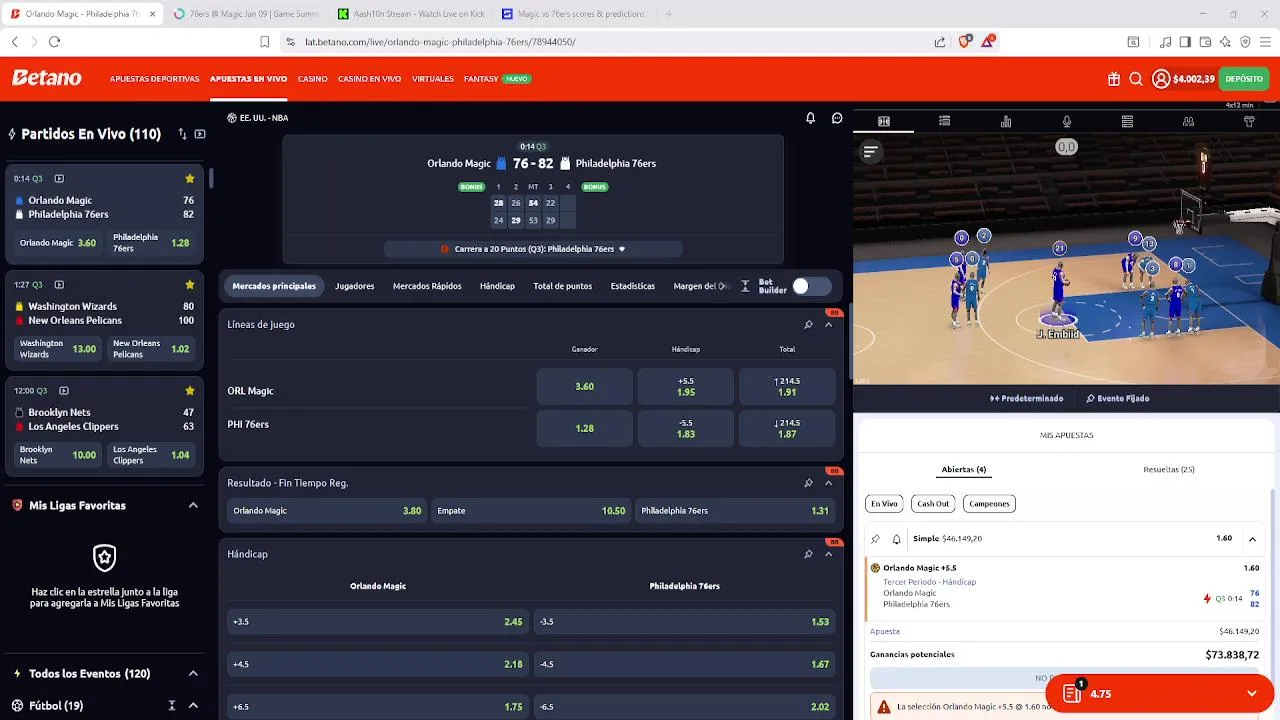The width and height of the screenshot is (1280, 720).
Task: Open the gift promotions icon in header
Action: (1114, 79)
